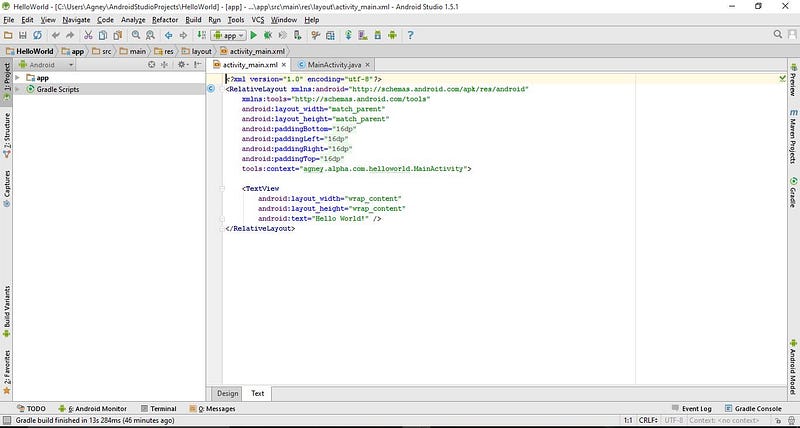This screenshot has height=428, width=800.
Task: Toggle the Maven Projects side panel
Action: [x=793, y=136]
